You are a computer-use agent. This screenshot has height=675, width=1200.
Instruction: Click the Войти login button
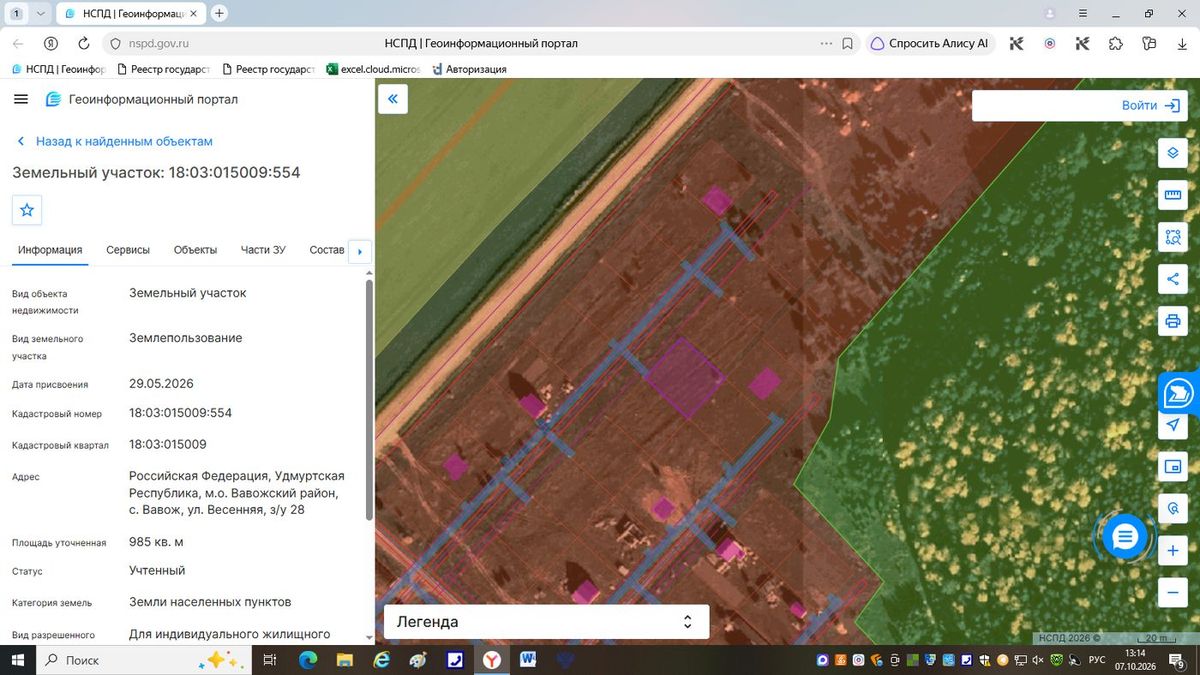pos(1152,105)
